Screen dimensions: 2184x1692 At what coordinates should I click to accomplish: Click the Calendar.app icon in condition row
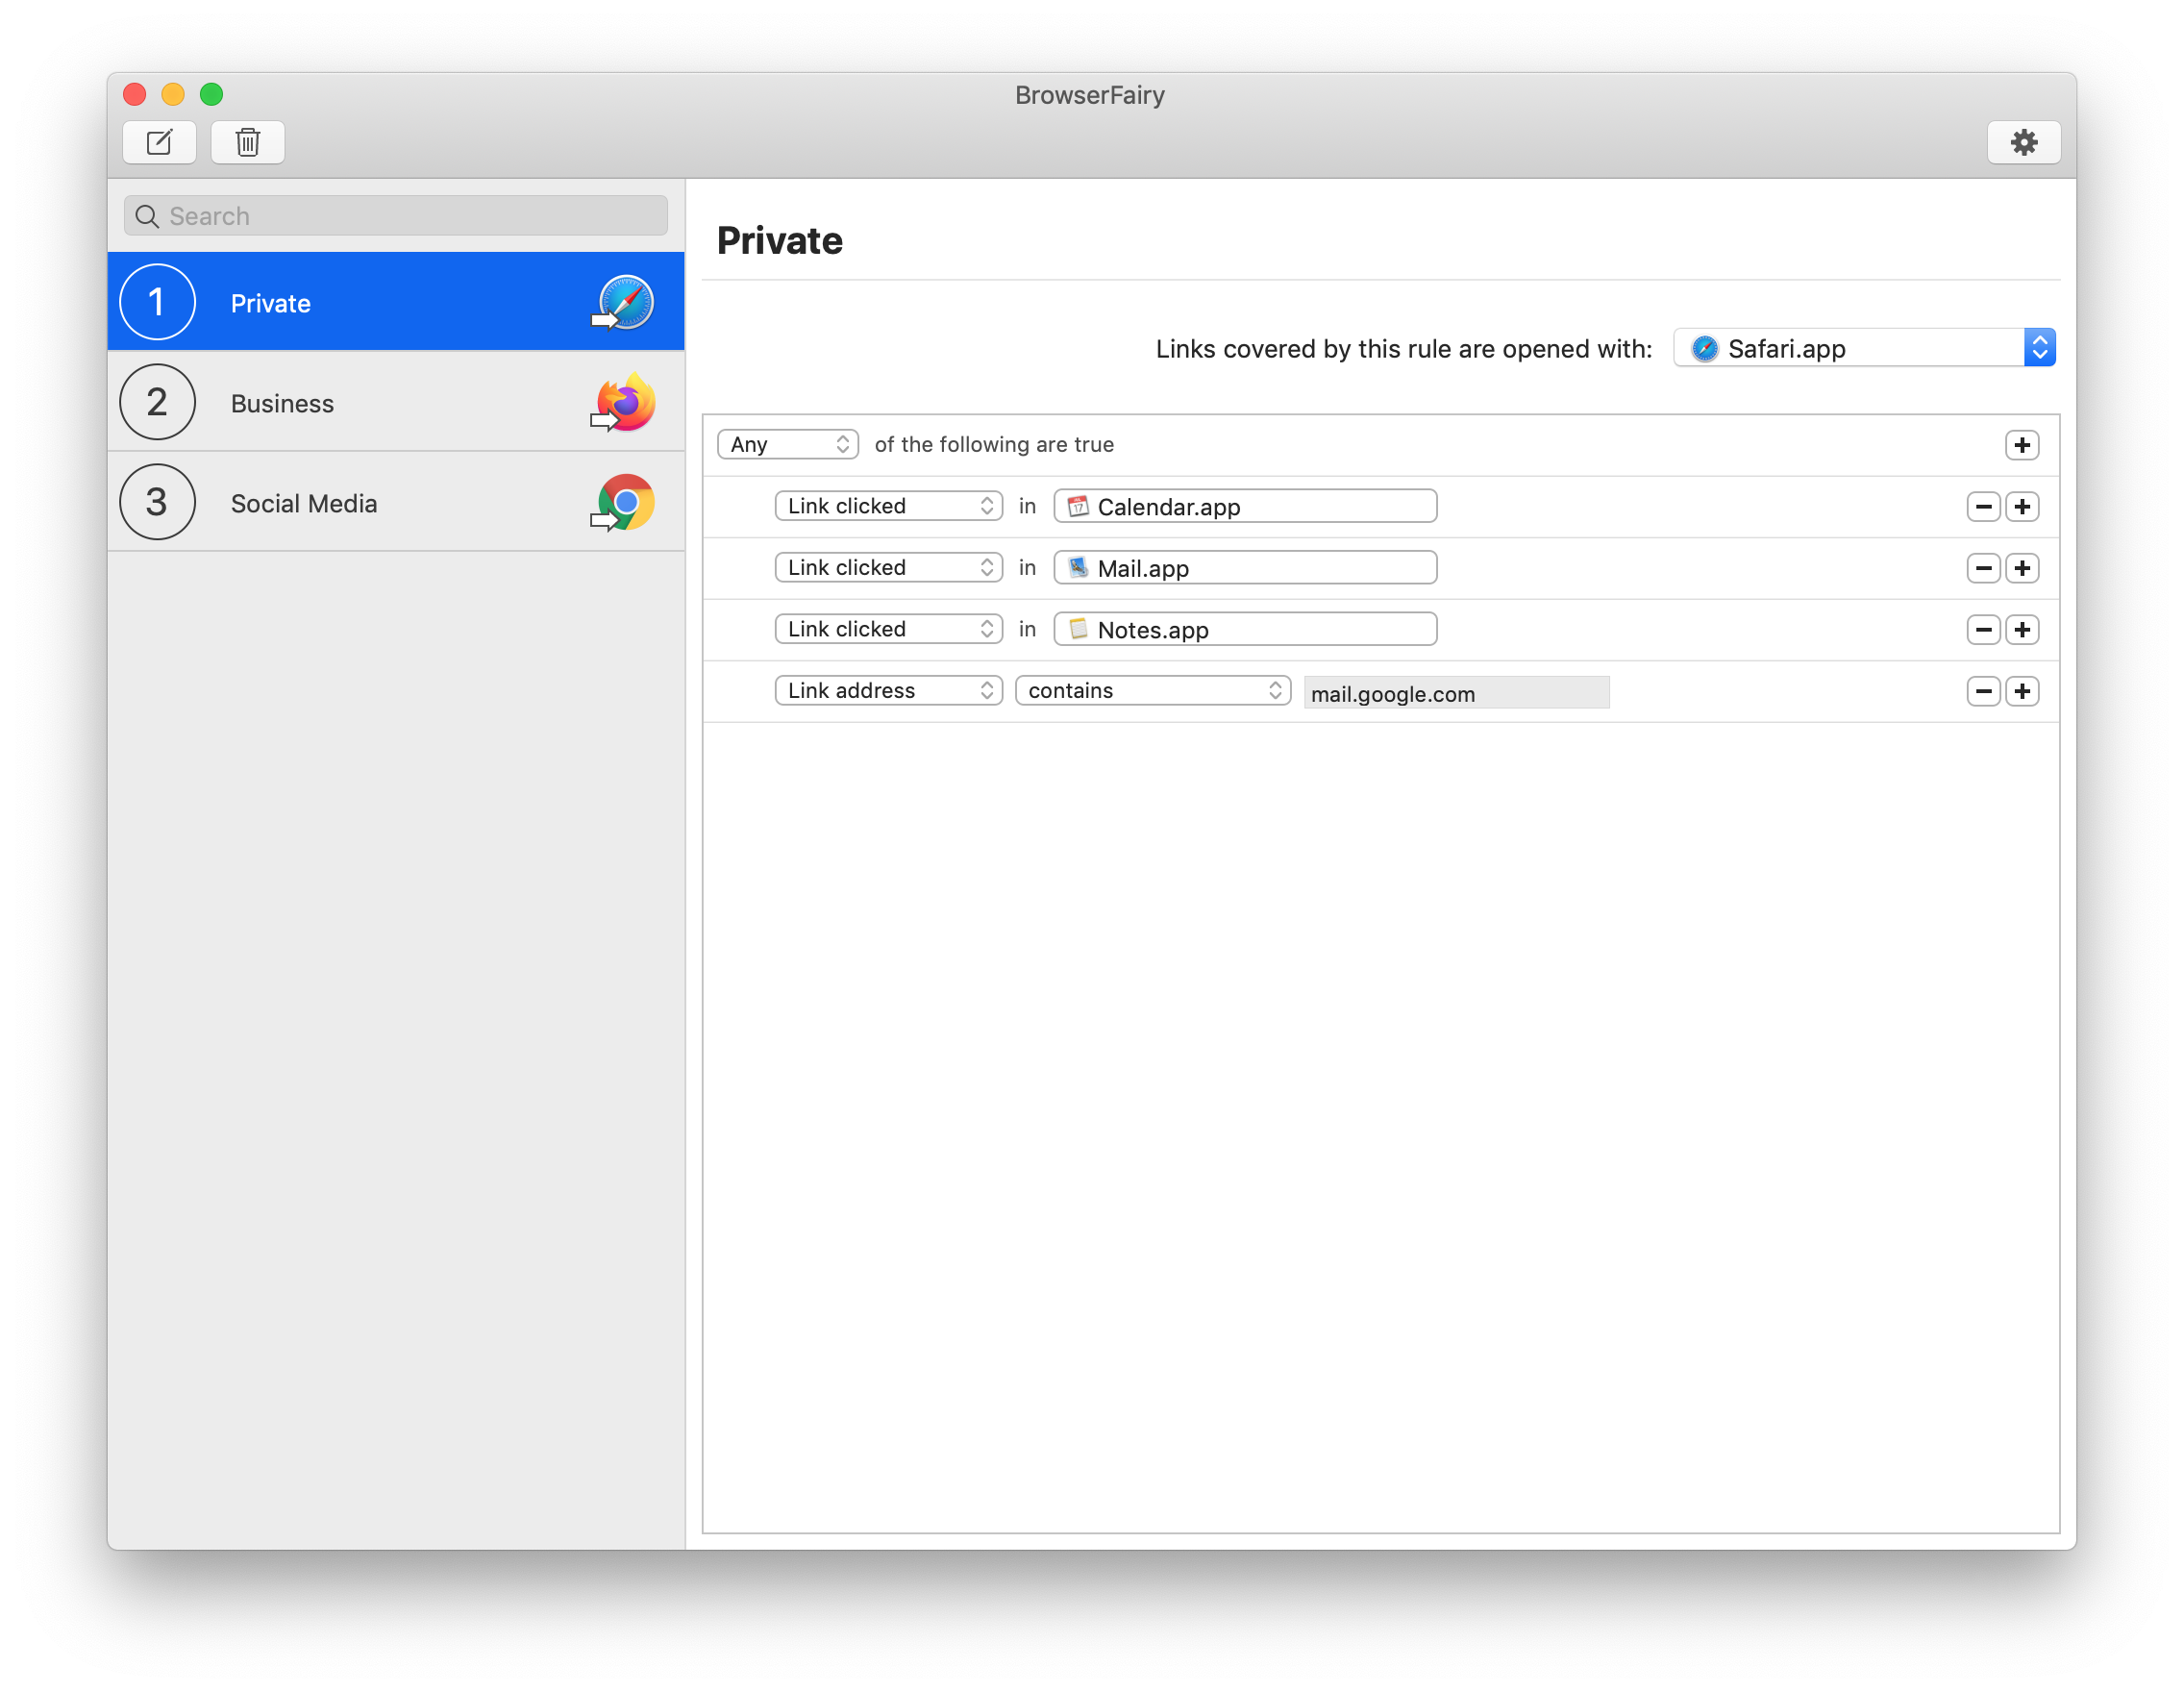point(1077,506)
